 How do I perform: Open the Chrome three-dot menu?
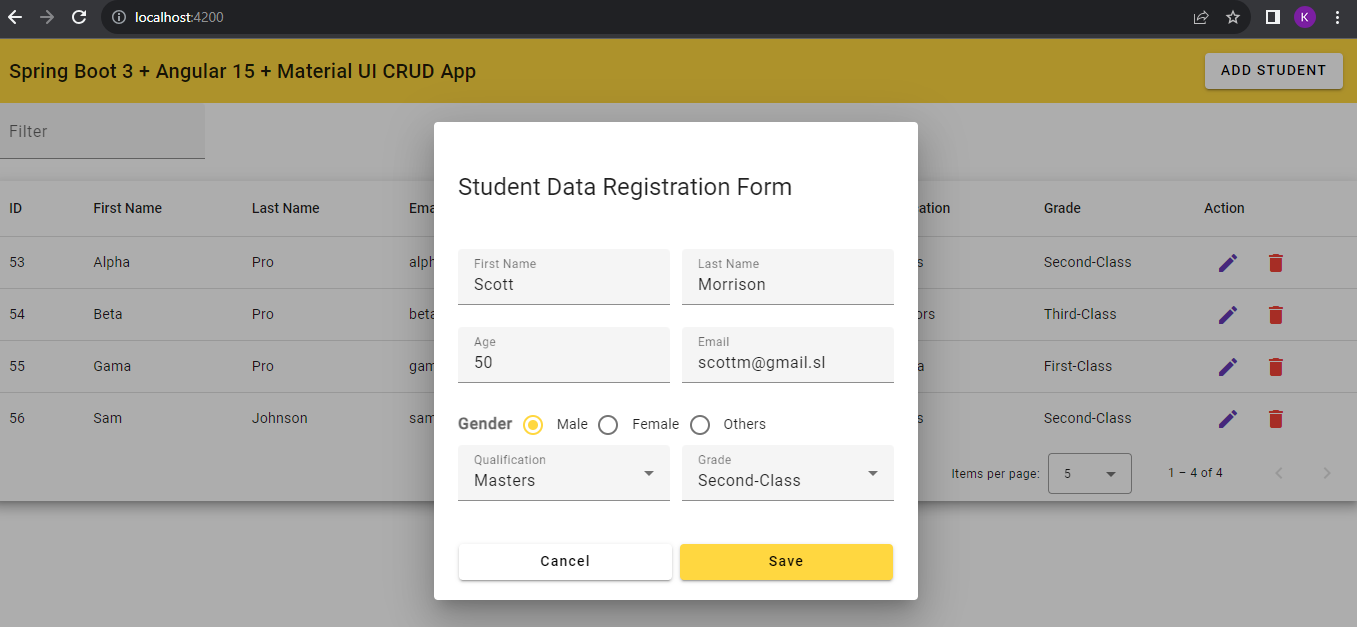(x=1338, y=17)
